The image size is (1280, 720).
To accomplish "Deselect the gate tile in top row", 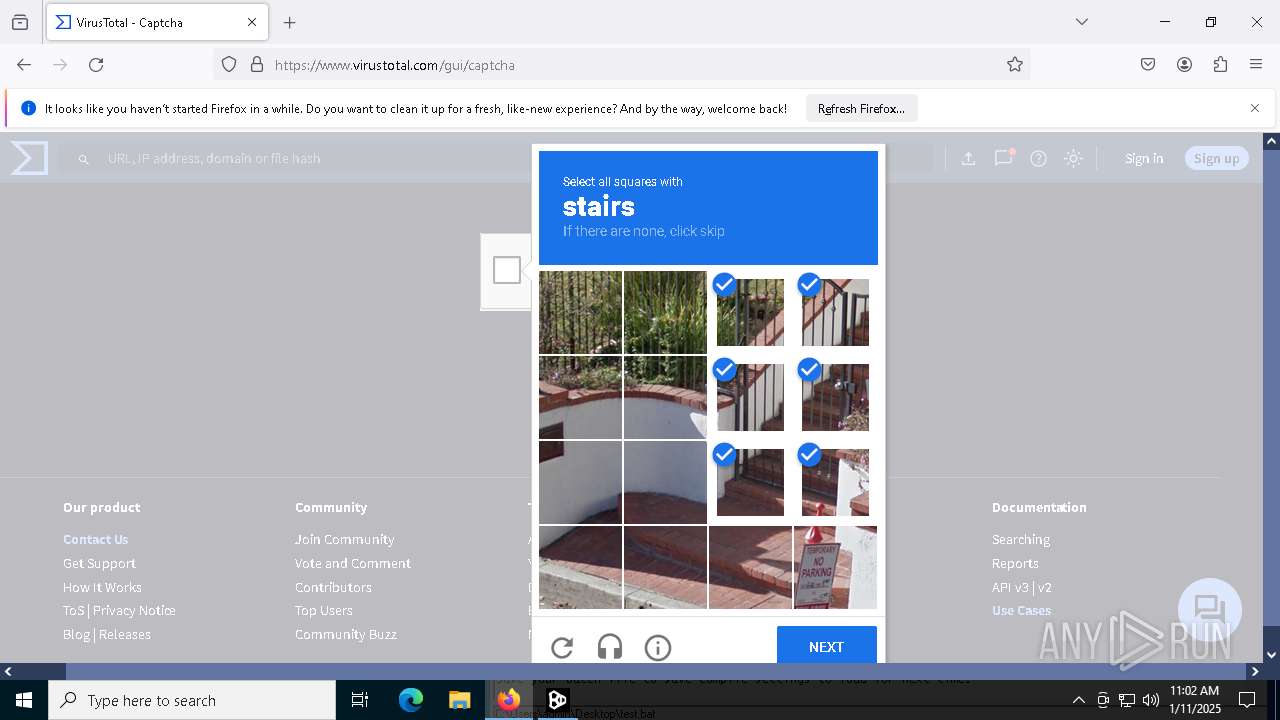I will click(x=750, y=312).
